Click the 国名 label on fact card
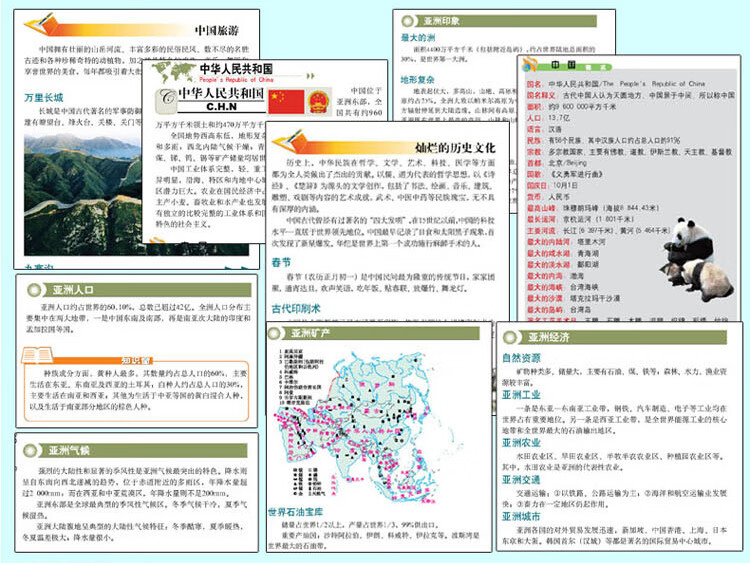 pyautogui.click(x=534, y=84)
